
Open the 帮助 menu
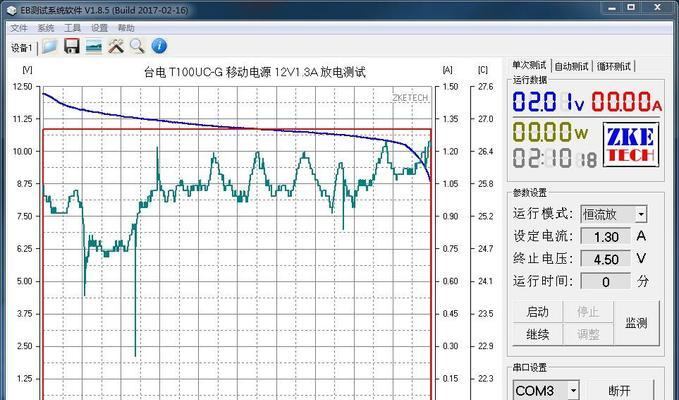point(126,28)
